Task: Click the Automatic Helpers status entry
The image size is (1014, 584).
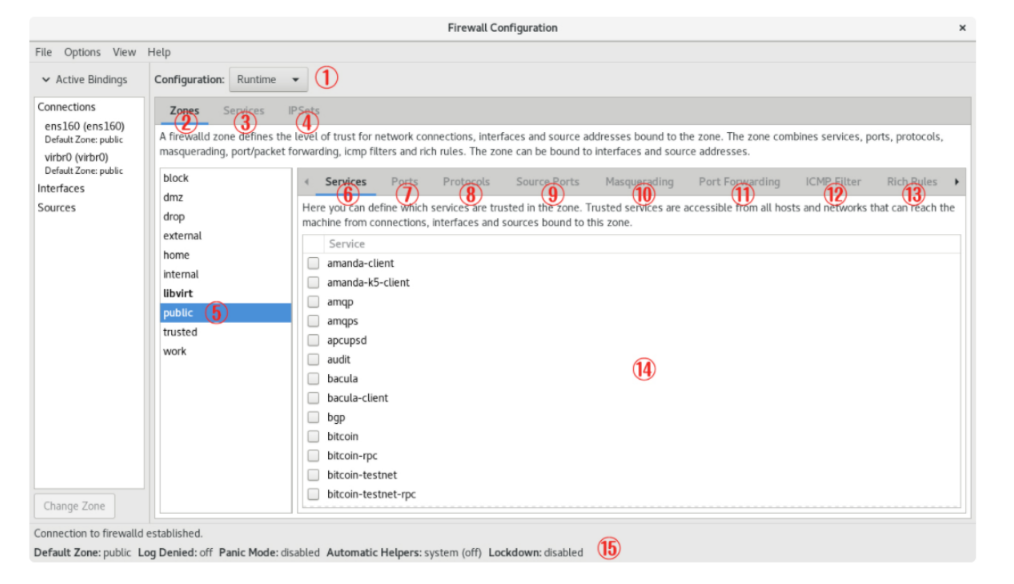Action: click(404, 552)
